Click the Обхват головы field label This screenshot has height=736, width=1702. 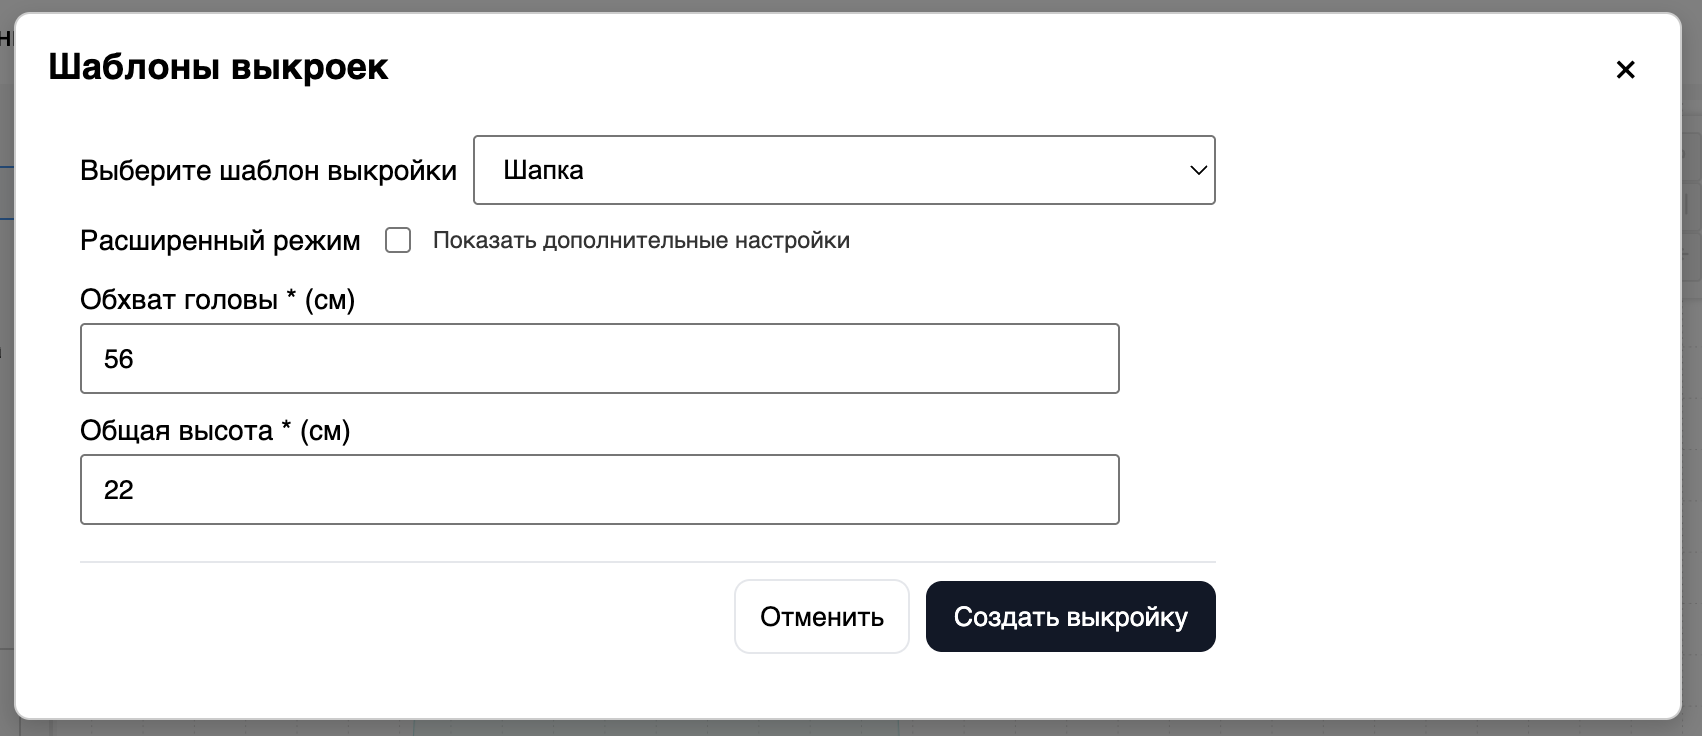[217, 298]
